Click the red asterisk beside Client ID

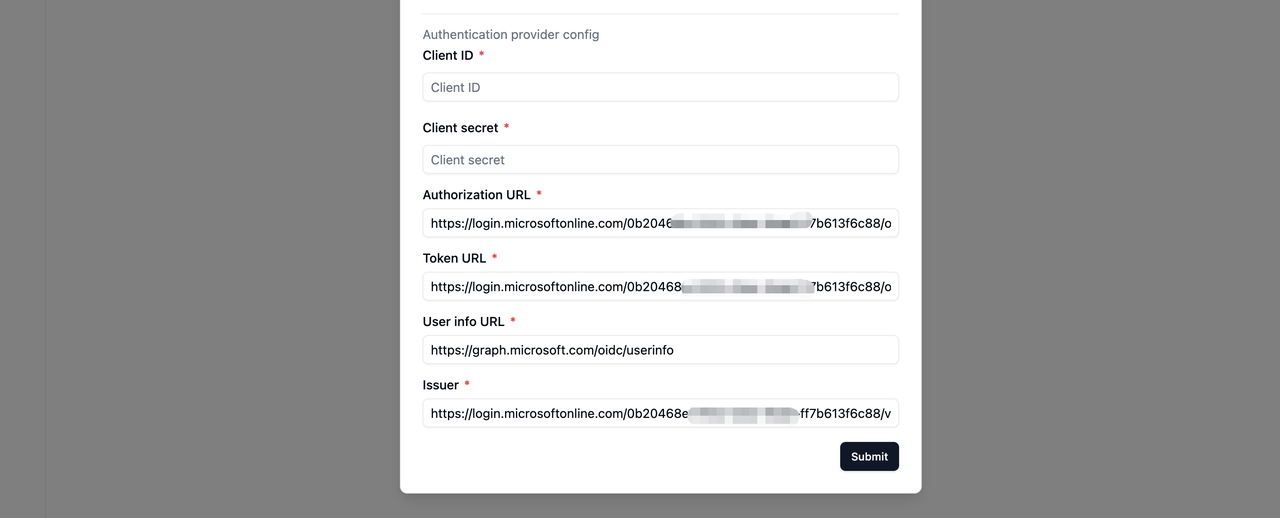tap(482, 54)
